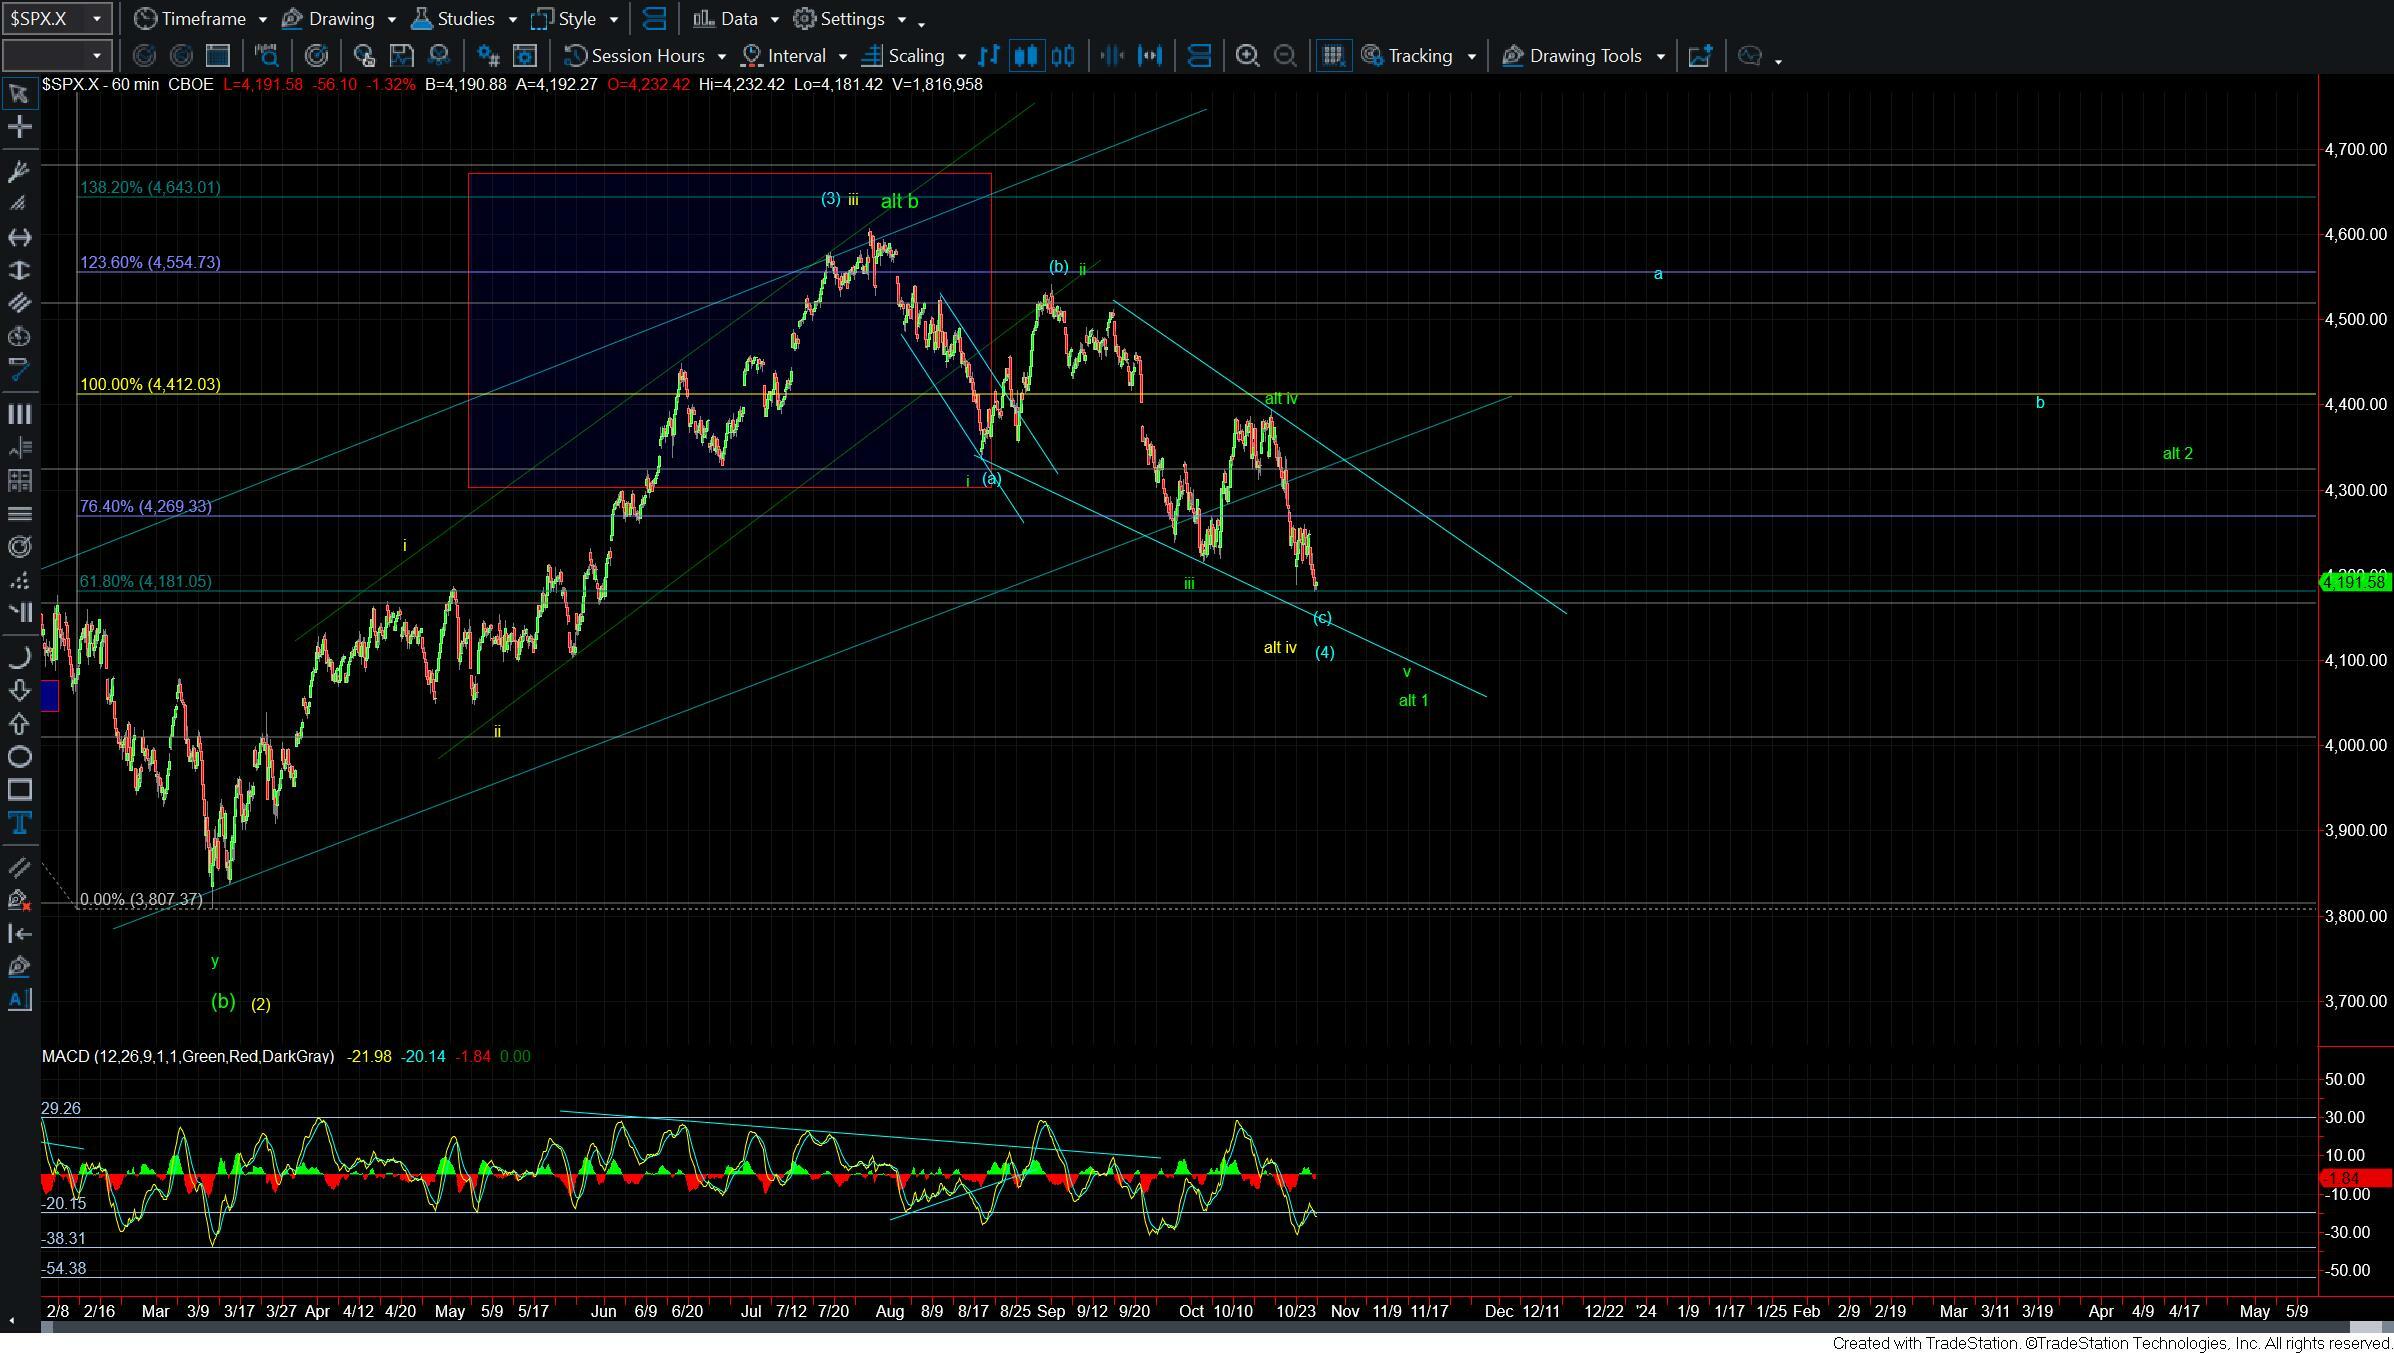This screenshot has height=1353, width=2394.
Task: Expand the Style dropdown arrow
Action: click(613, 19)
